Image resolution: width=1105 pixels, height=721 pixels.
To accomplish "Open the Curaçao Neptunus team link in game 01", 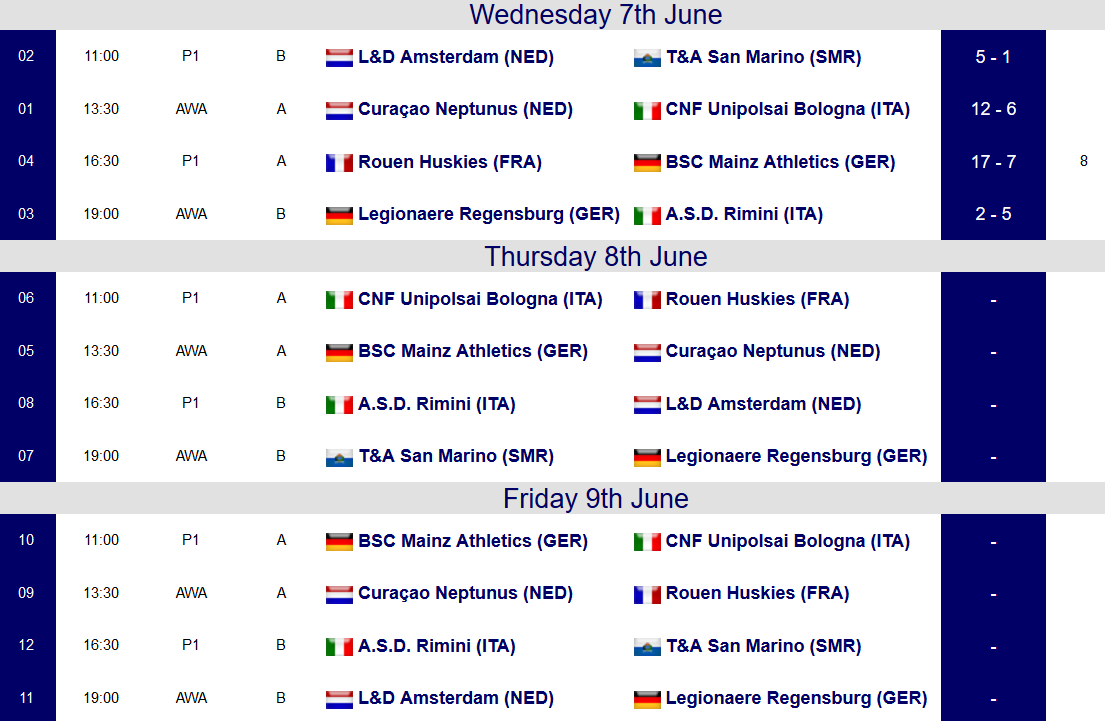I will [x=465, y=109].
